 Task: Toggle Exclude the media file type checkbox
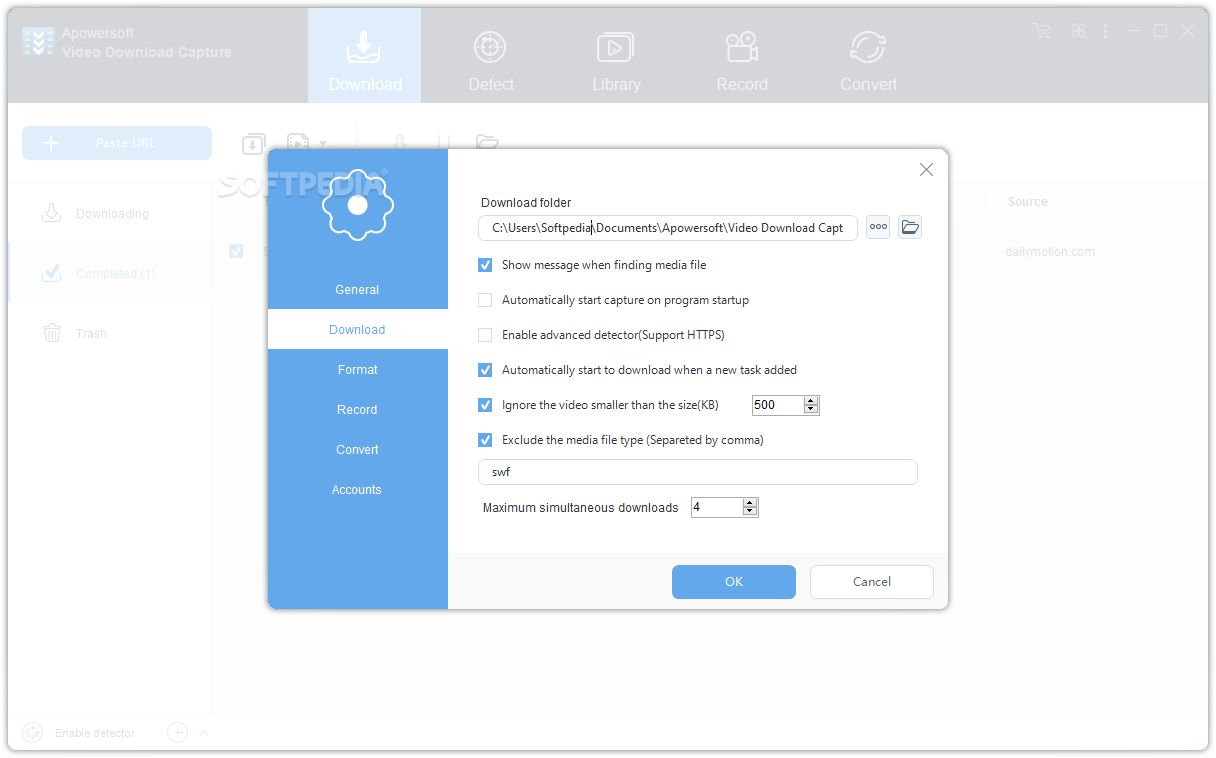point(485,440)
